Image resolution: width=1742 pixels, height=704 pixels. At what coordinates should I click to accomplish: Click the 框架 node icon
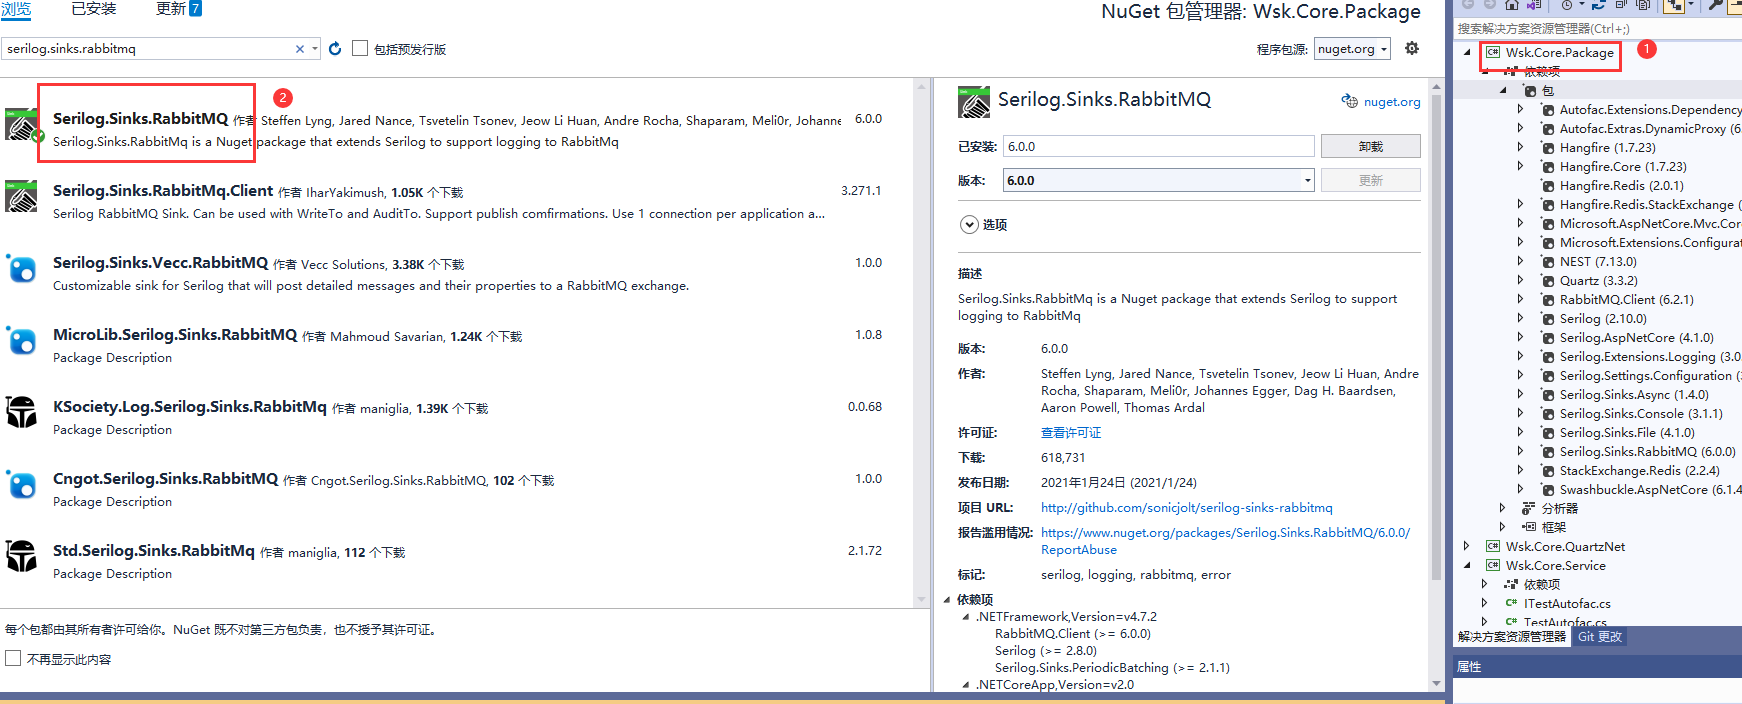pos(1529,527)
